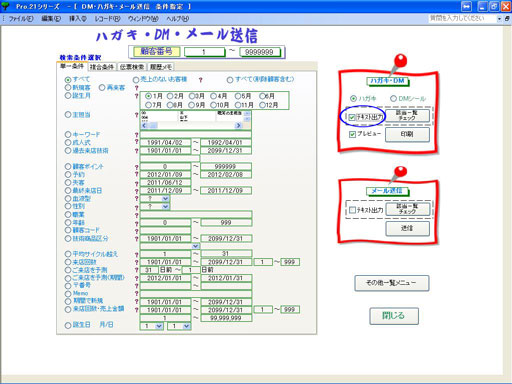Toggle the プレビュー checkbox
The height and width of the screenshot is (384, 512).
point(352,134)
